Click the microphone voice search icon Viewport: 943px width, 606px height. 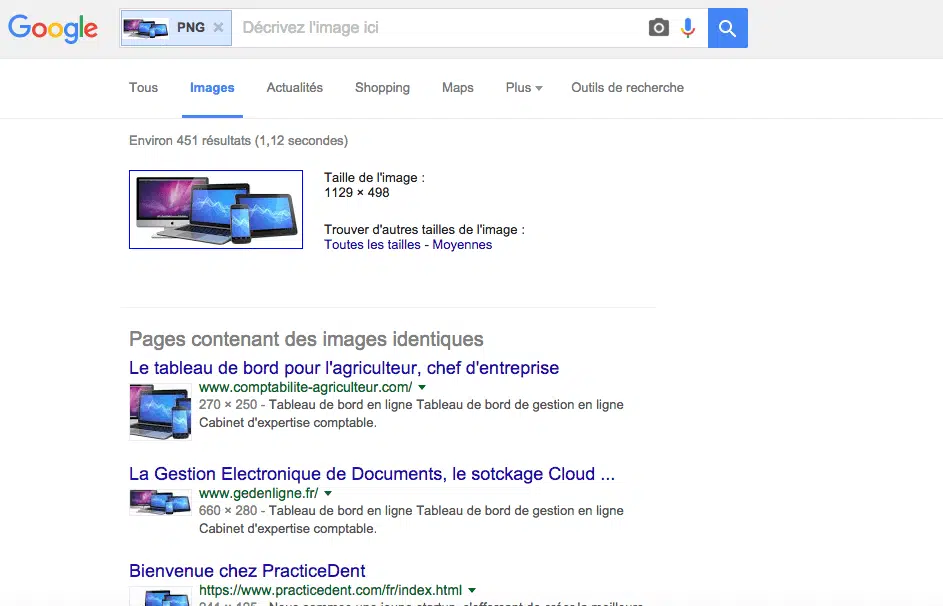[688, 28]
